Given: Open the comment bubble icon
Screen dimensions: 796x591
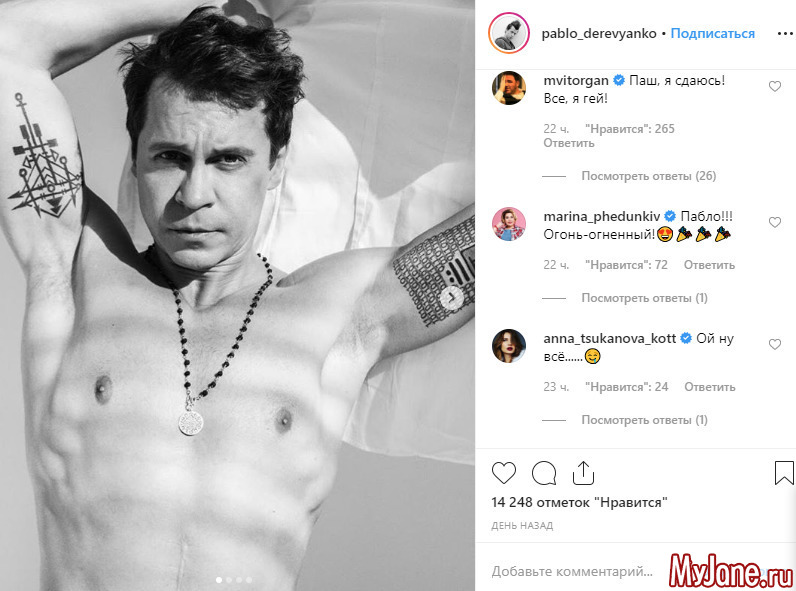Looking at the screenshot, I should 544,473.
